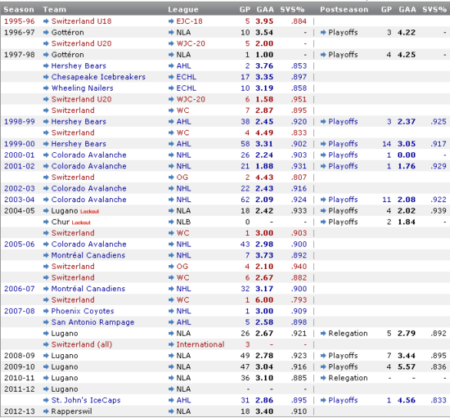450x418 pixels.
Task: Select GAA value 6.00 in 2006-07 WC row
Action: [x=264, y=300]
